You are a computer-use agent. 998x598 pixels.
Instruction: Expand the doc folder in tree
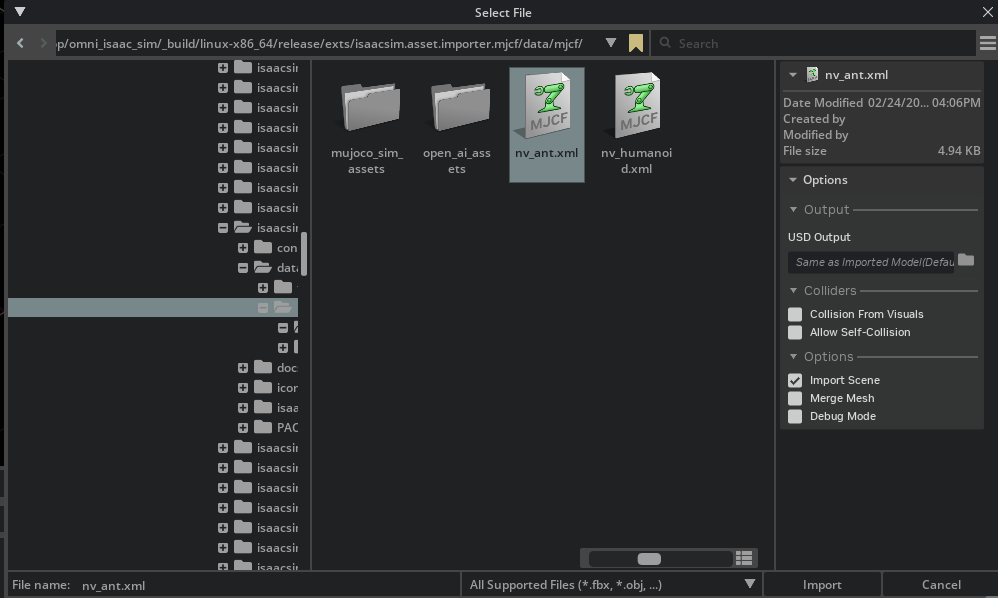tap(242, 368)
